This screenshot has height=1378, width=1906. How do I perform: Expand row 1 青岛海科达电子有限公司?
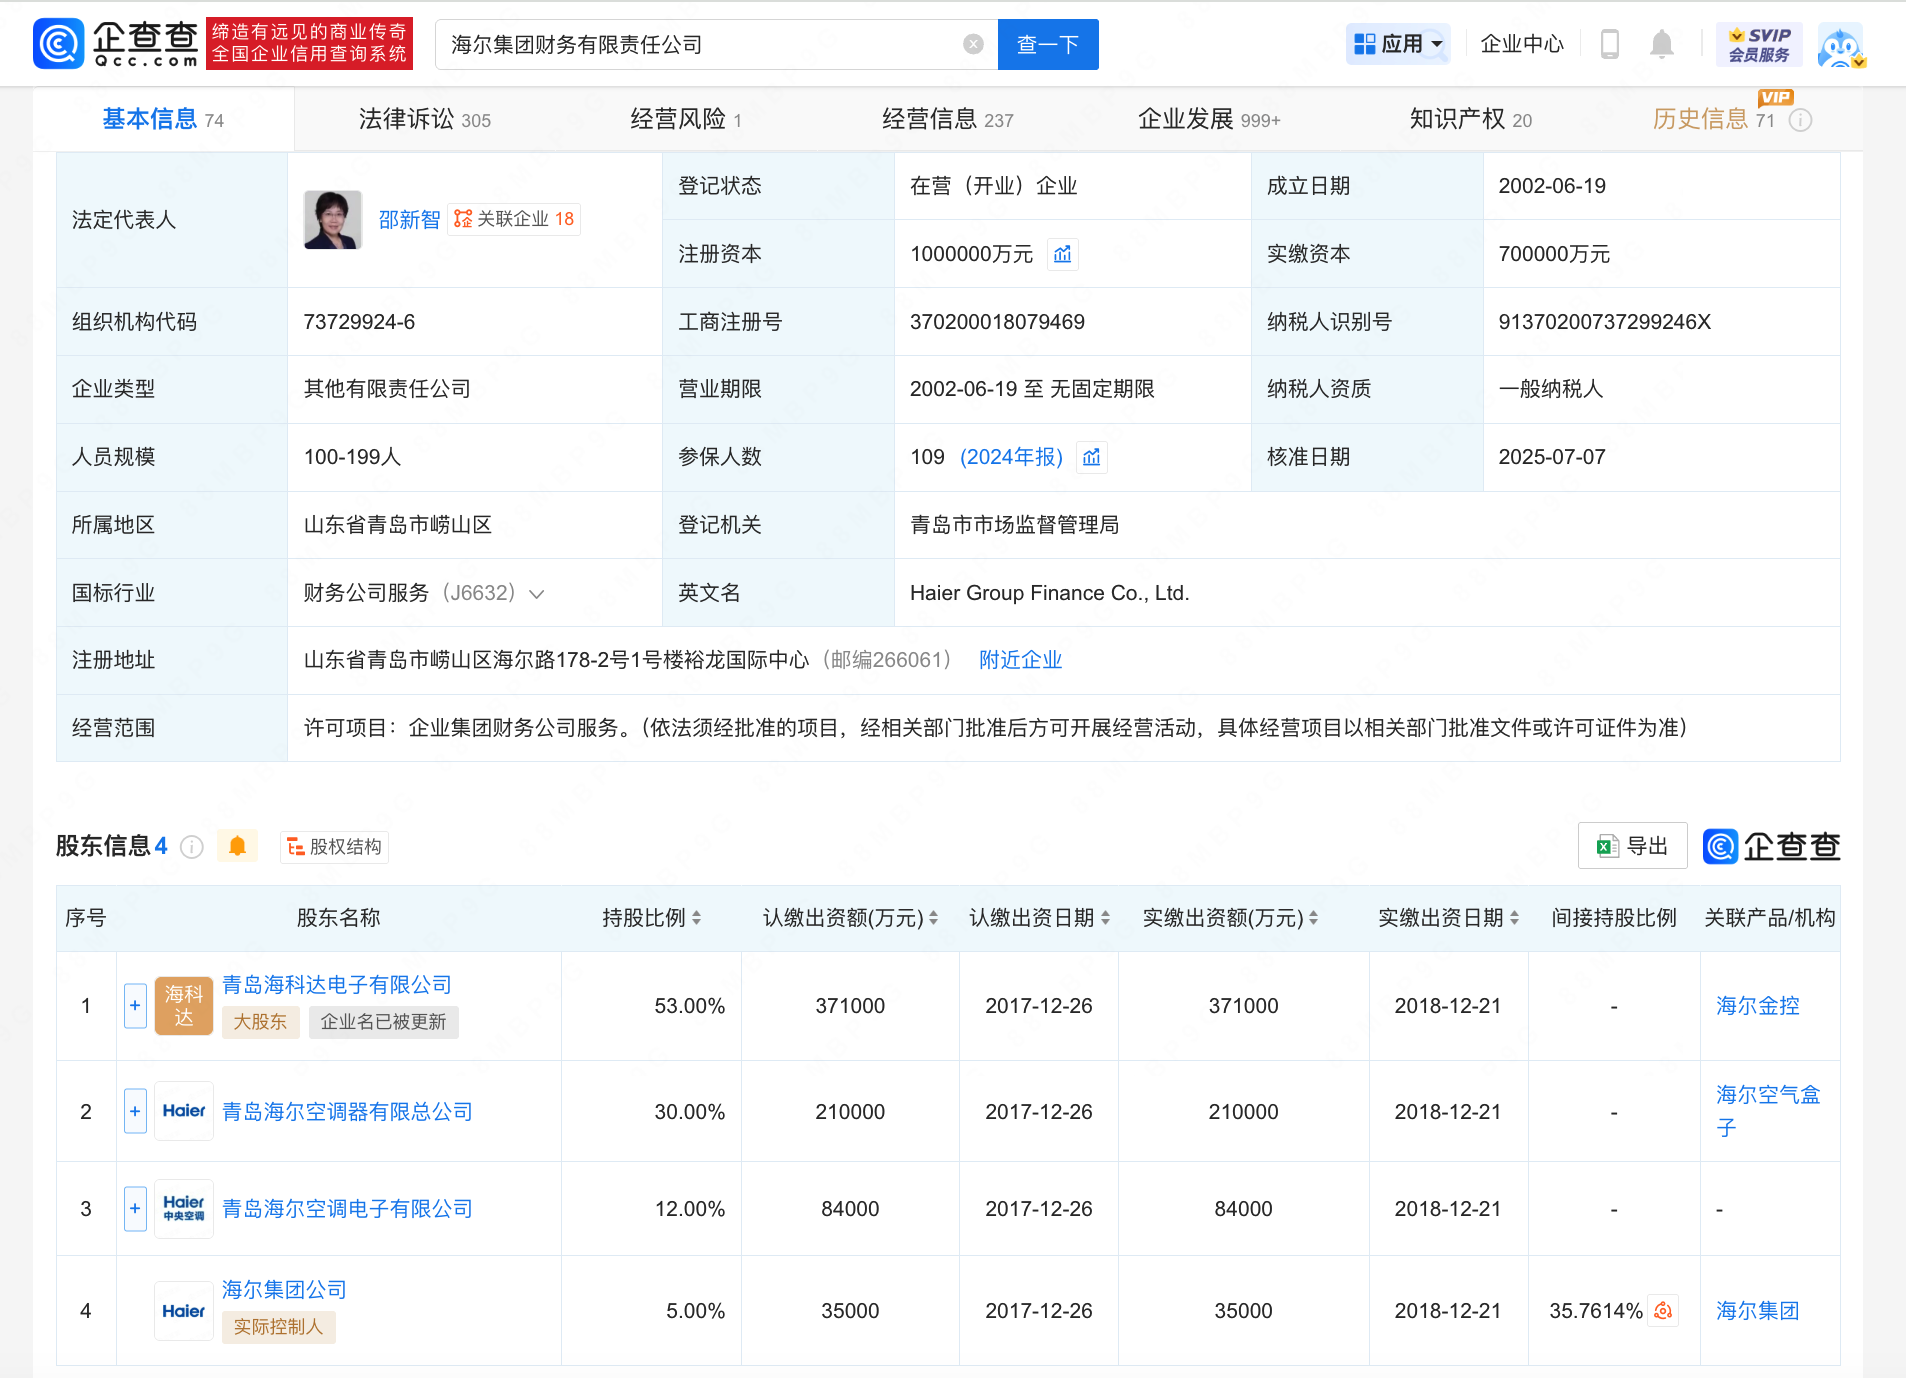coord(135,1006)
